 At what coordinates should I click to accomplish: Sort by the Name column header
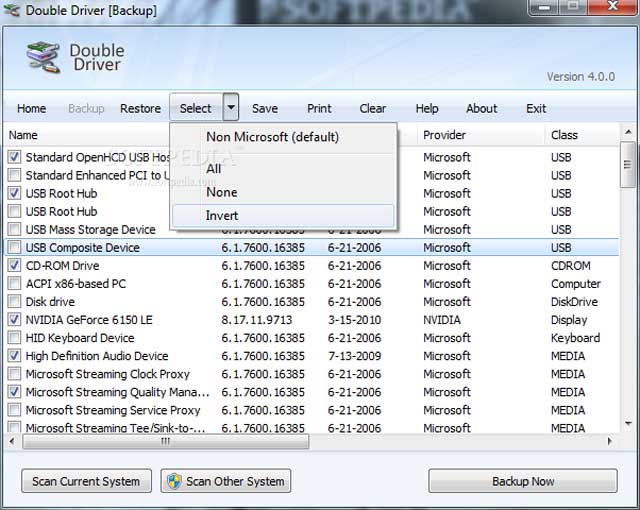[x=23, y=135]
